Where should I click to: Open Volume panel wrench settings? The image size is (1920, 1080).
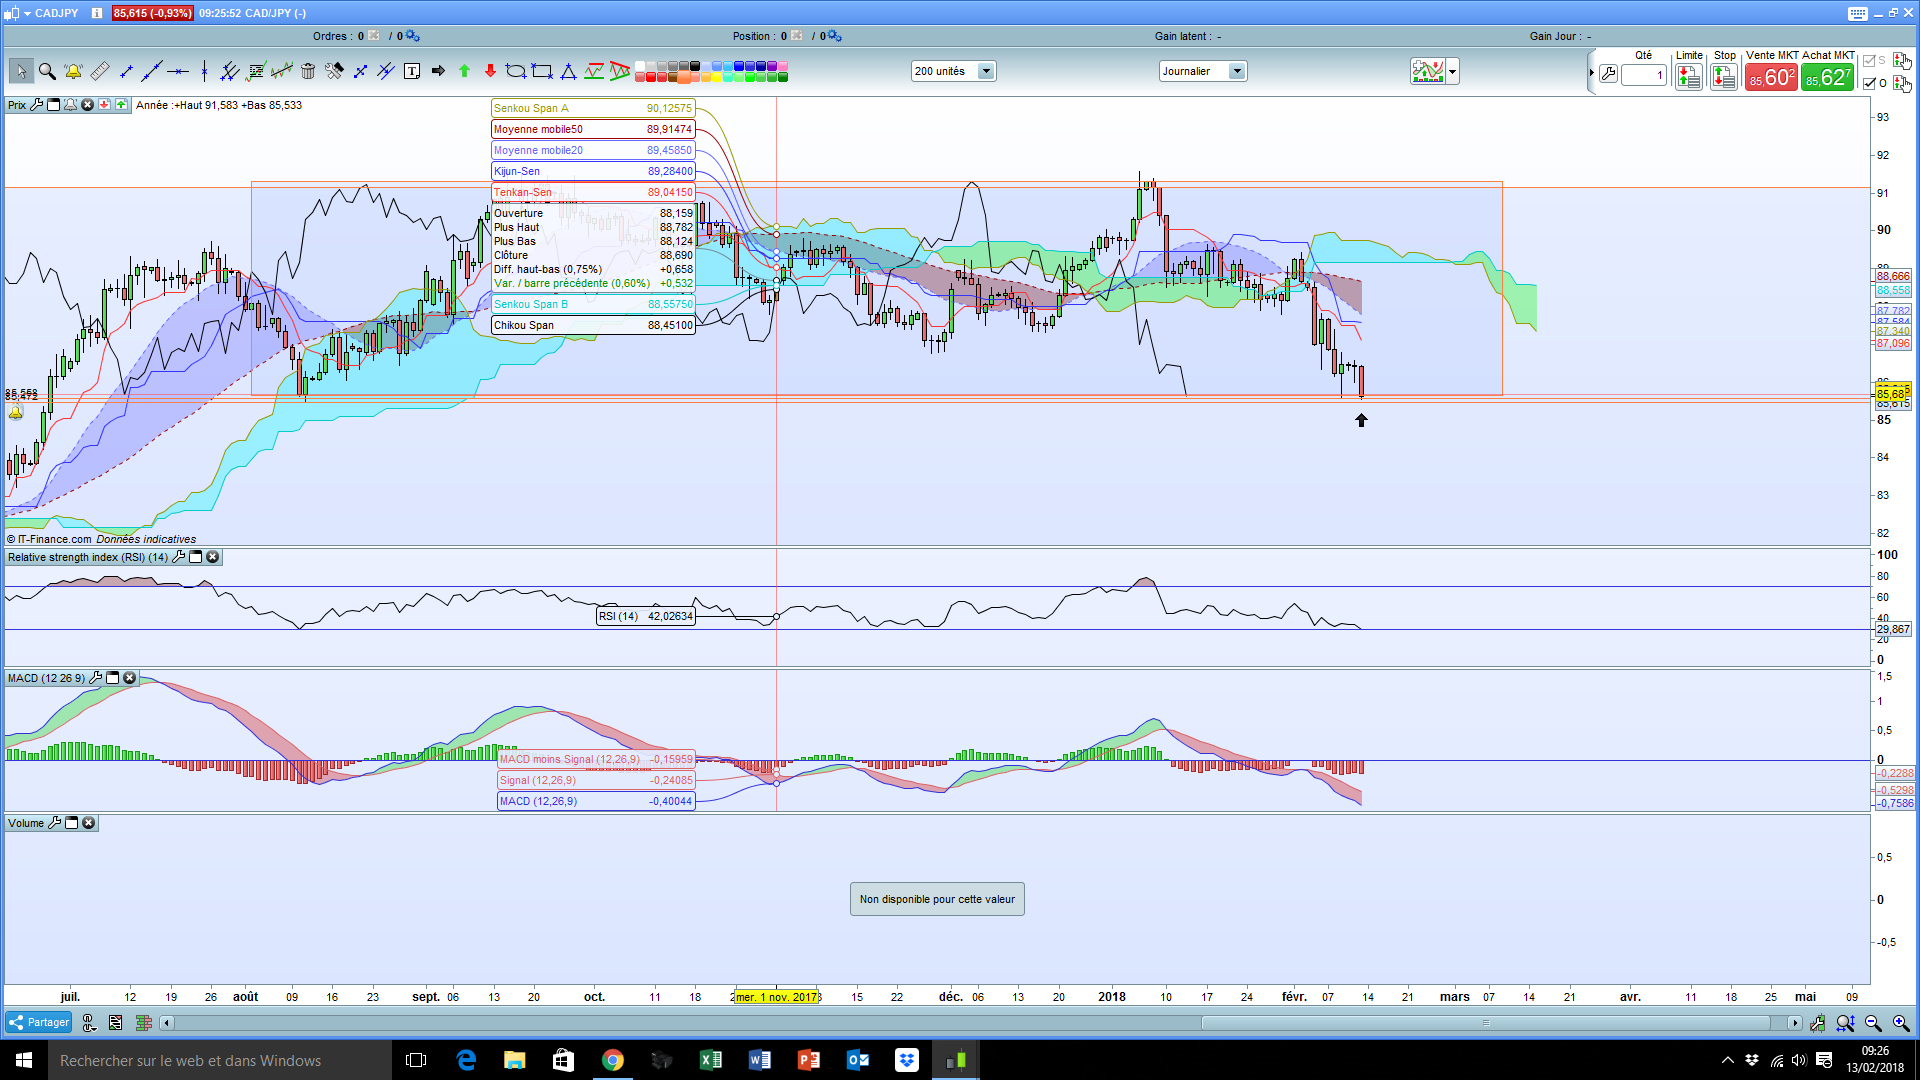coord(55,823)
